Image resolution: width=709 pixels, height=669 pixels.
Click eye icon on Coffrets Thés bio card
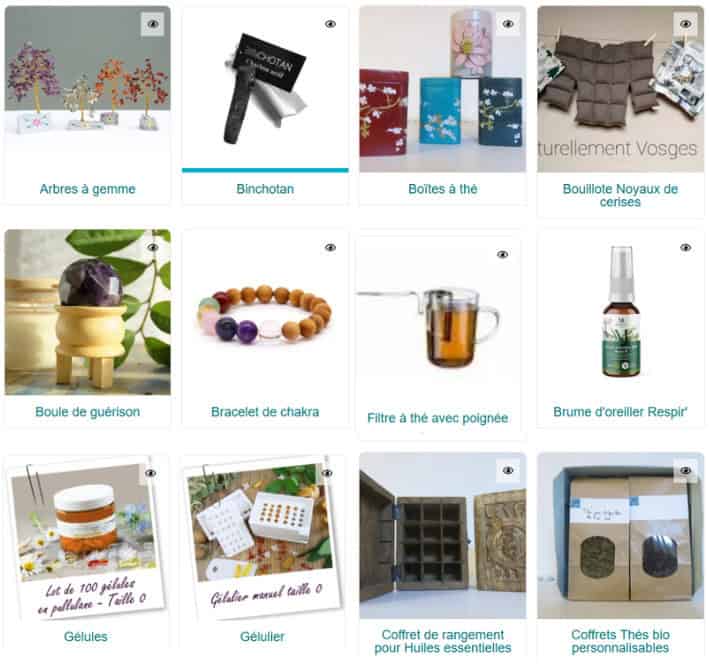coord(686,471)
